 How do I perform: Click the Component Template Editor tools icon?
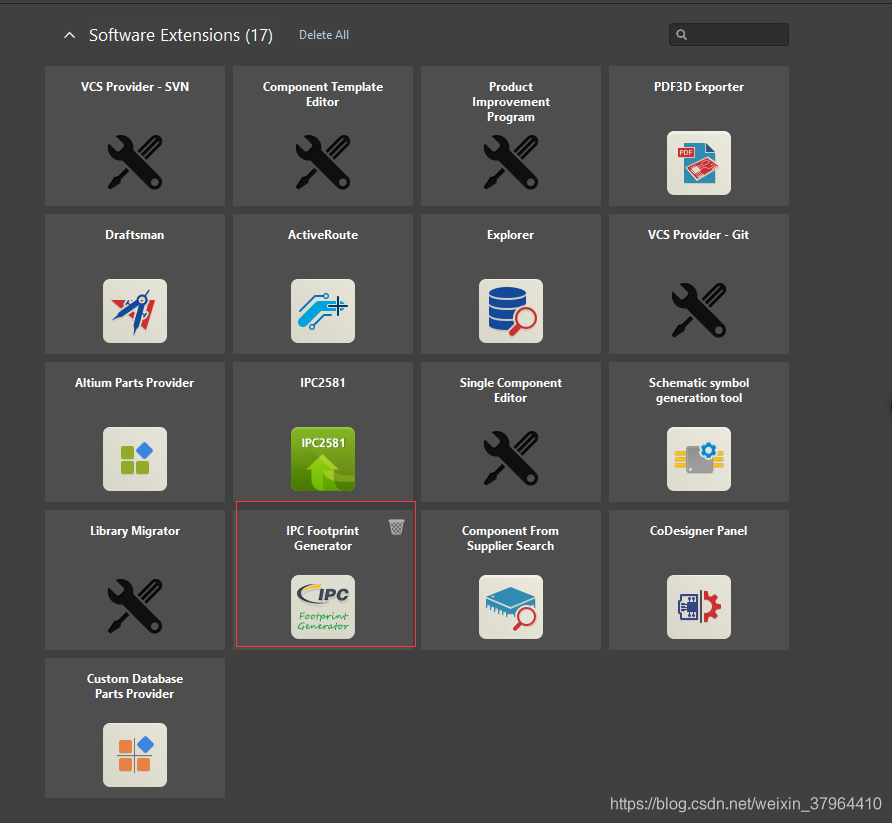[323, 162]
